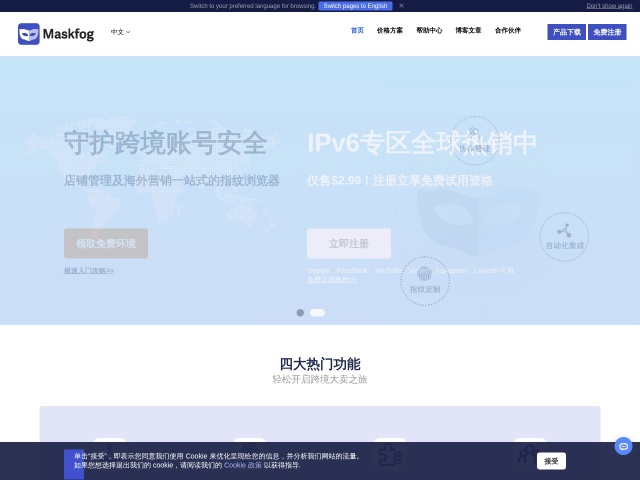
Task: Open Cookie 政策 link
Action: coord(242,465)
